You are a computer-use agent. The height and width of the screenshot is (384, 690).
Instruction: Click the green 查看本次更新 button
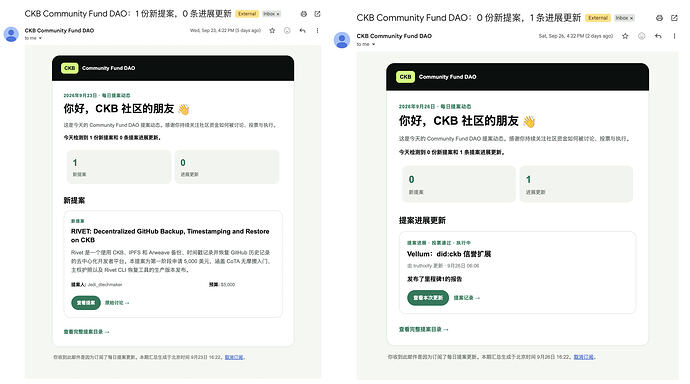[x=428, y=298]
